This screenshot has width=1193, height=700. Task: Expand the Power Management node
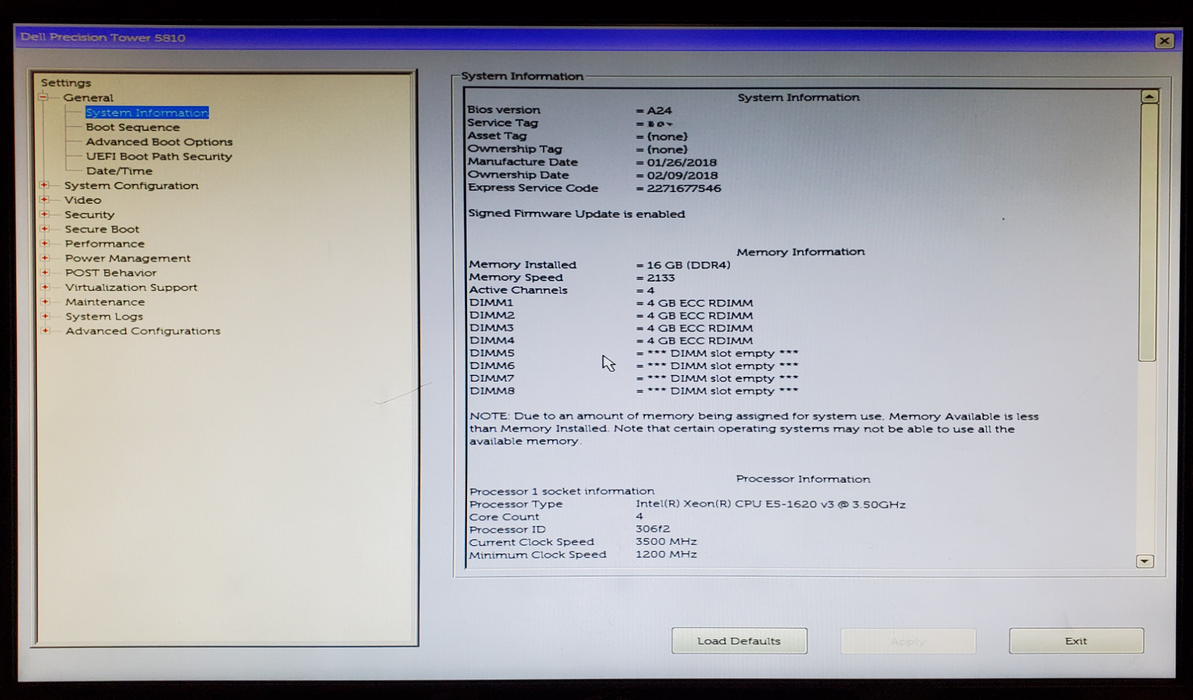(x=44, y=258)
